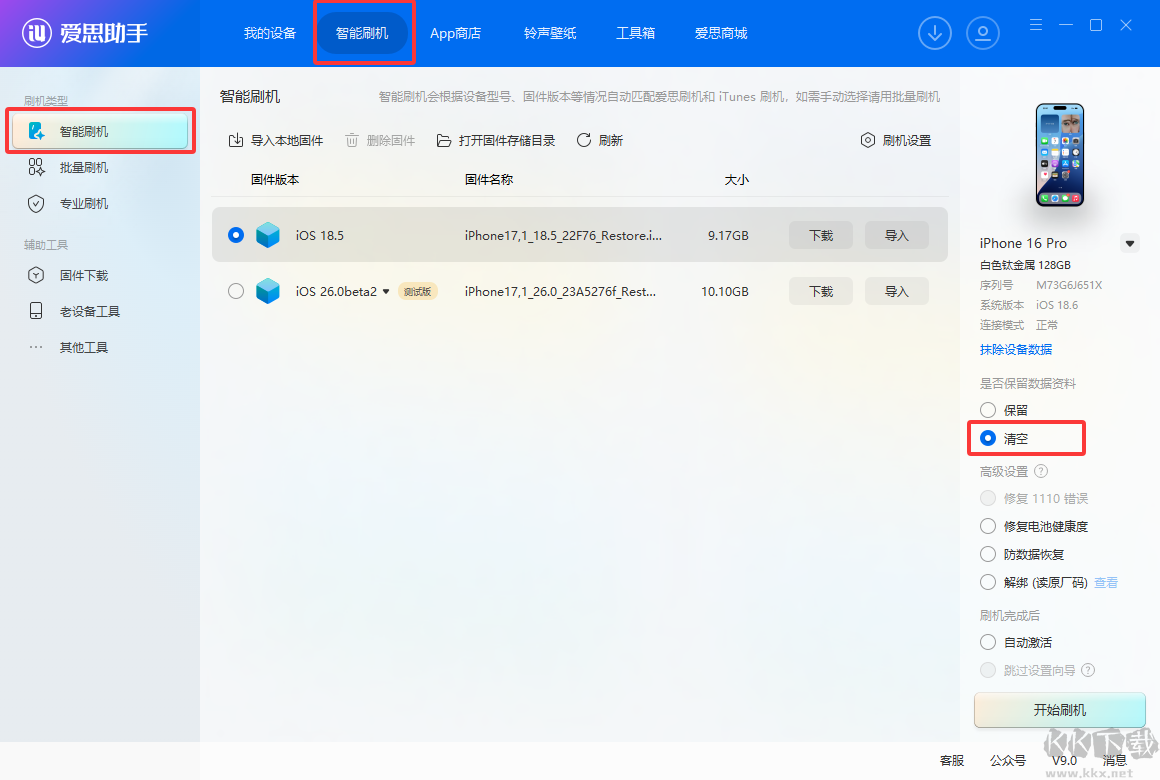
Task: Click the 大小 column header
Action: (737, 179)
